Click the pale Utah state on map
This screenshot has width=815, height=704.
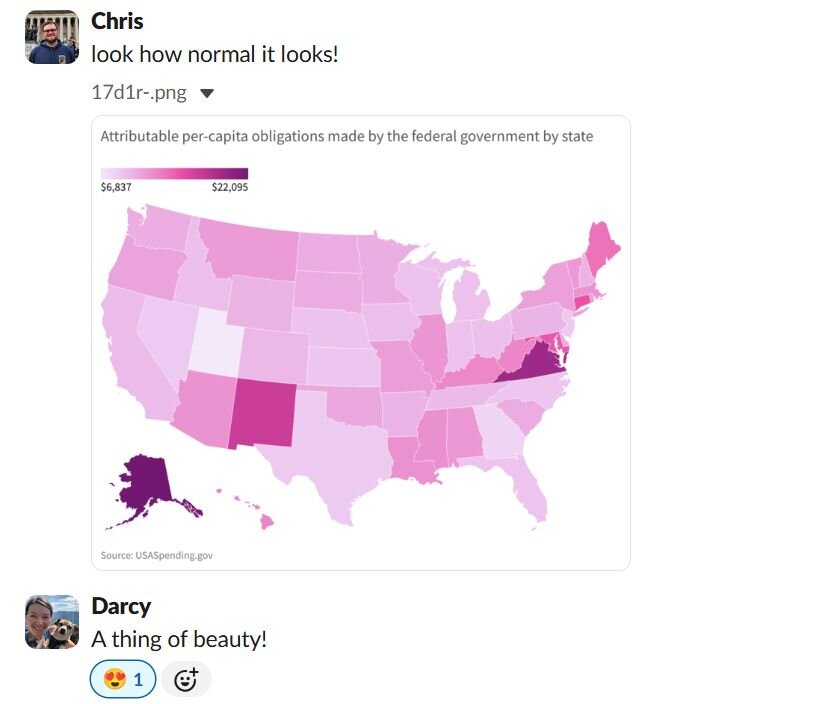[214, 340]
